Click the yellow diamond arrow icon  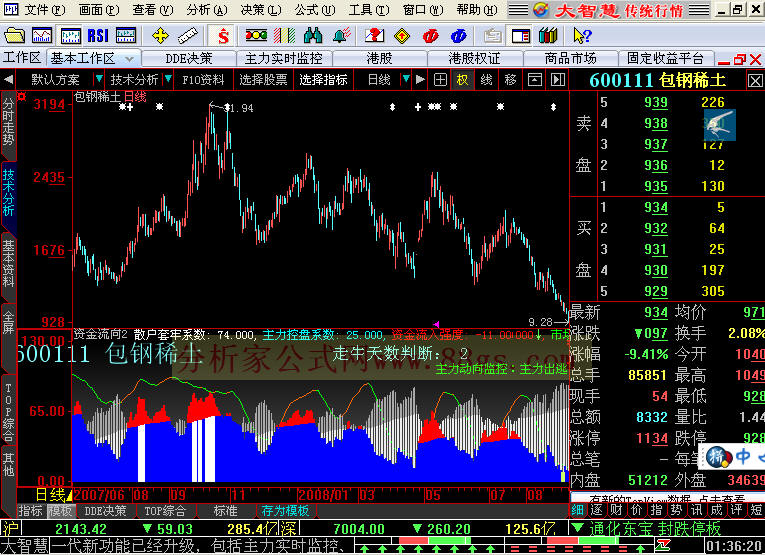click(x=402, y=36)
